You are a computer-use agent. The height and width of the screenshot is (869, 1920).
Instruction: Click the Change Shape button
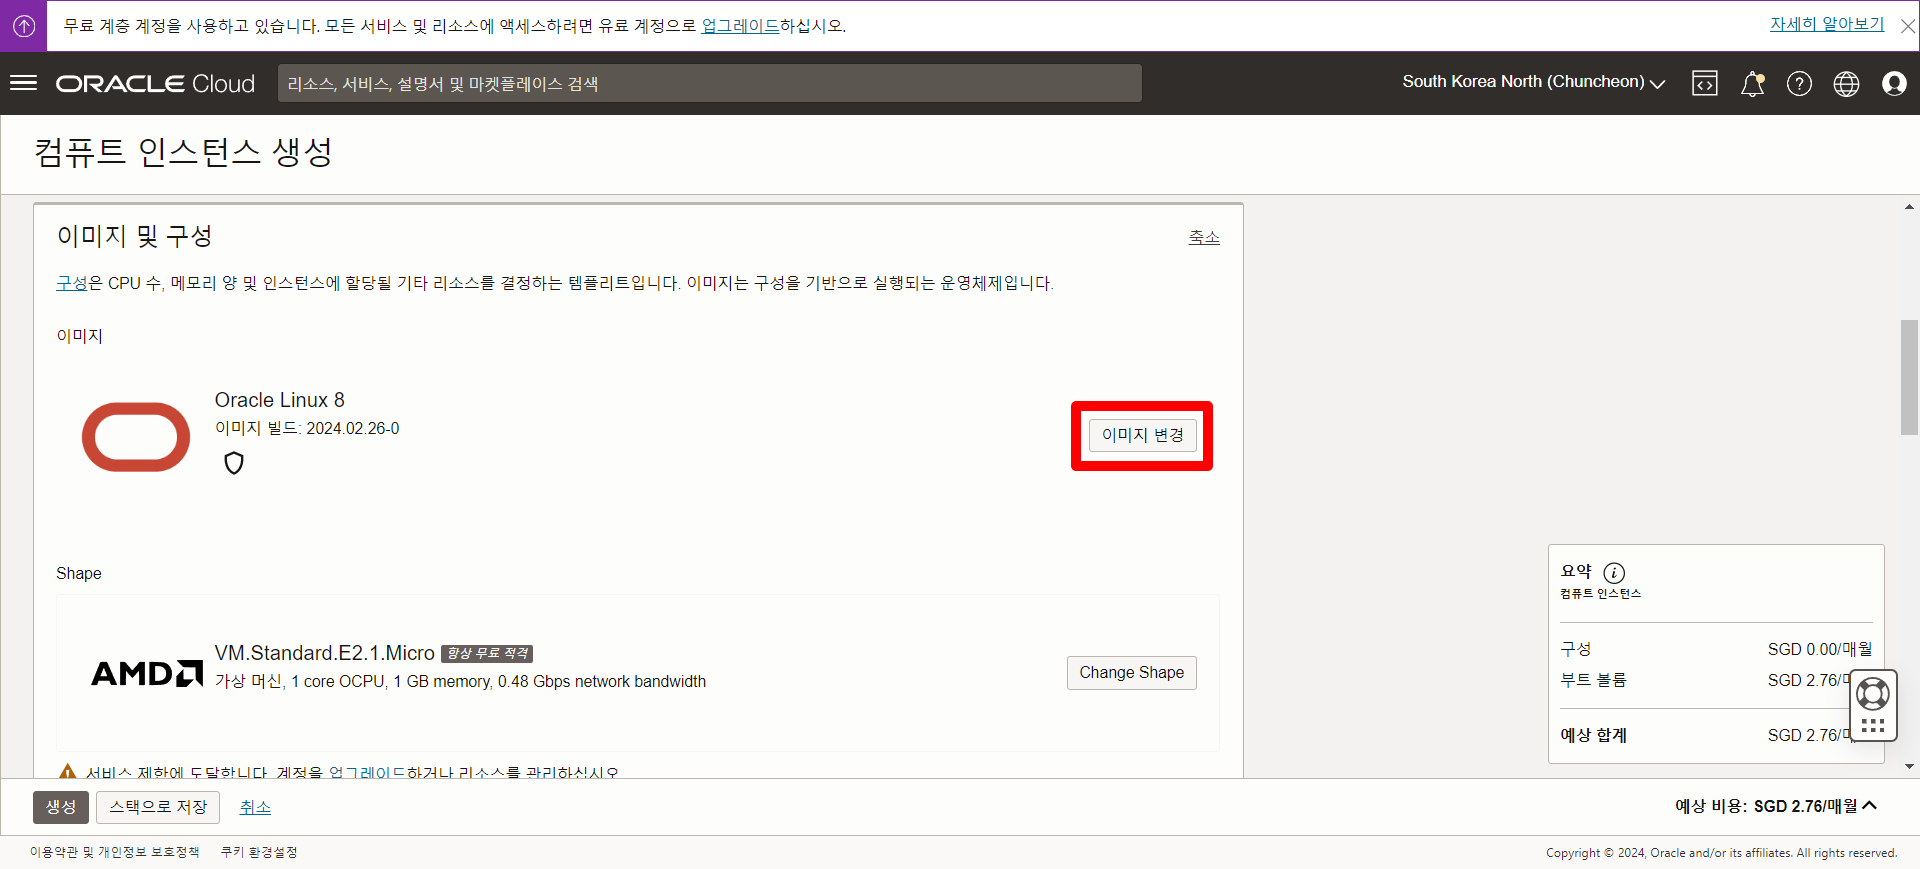coord(1131,673)
